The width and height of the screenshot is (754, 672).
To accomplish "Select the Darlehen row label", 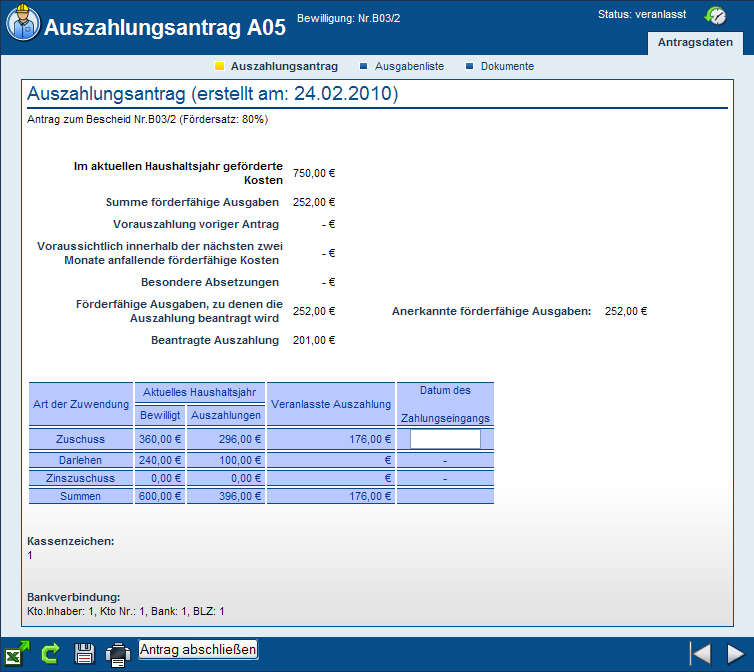I will click(80, 460).
